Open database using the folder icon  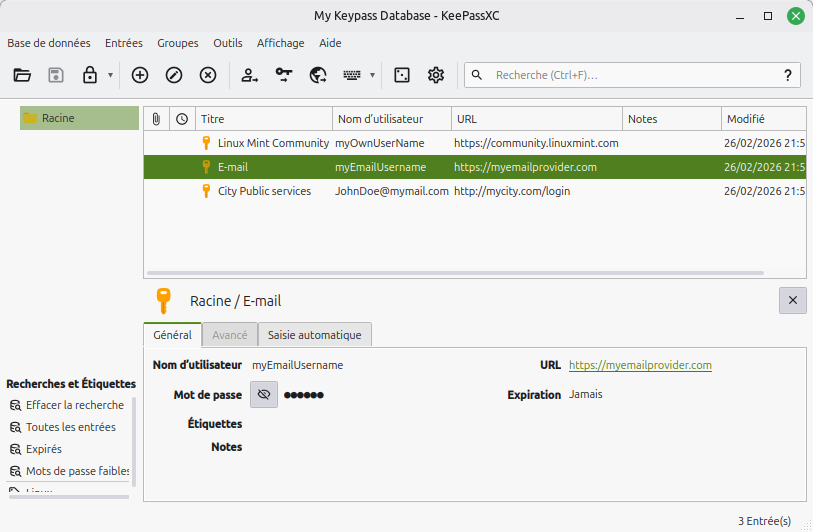(x=22, y=75)
